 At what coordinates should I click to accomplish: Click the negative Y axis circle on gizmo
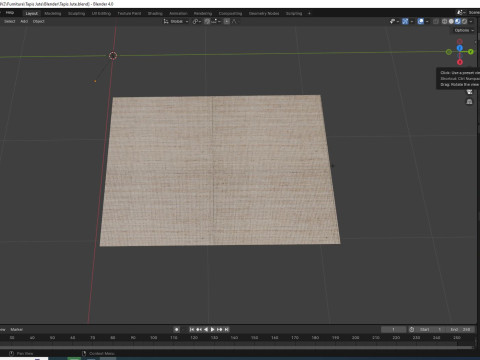pos(449,52)
